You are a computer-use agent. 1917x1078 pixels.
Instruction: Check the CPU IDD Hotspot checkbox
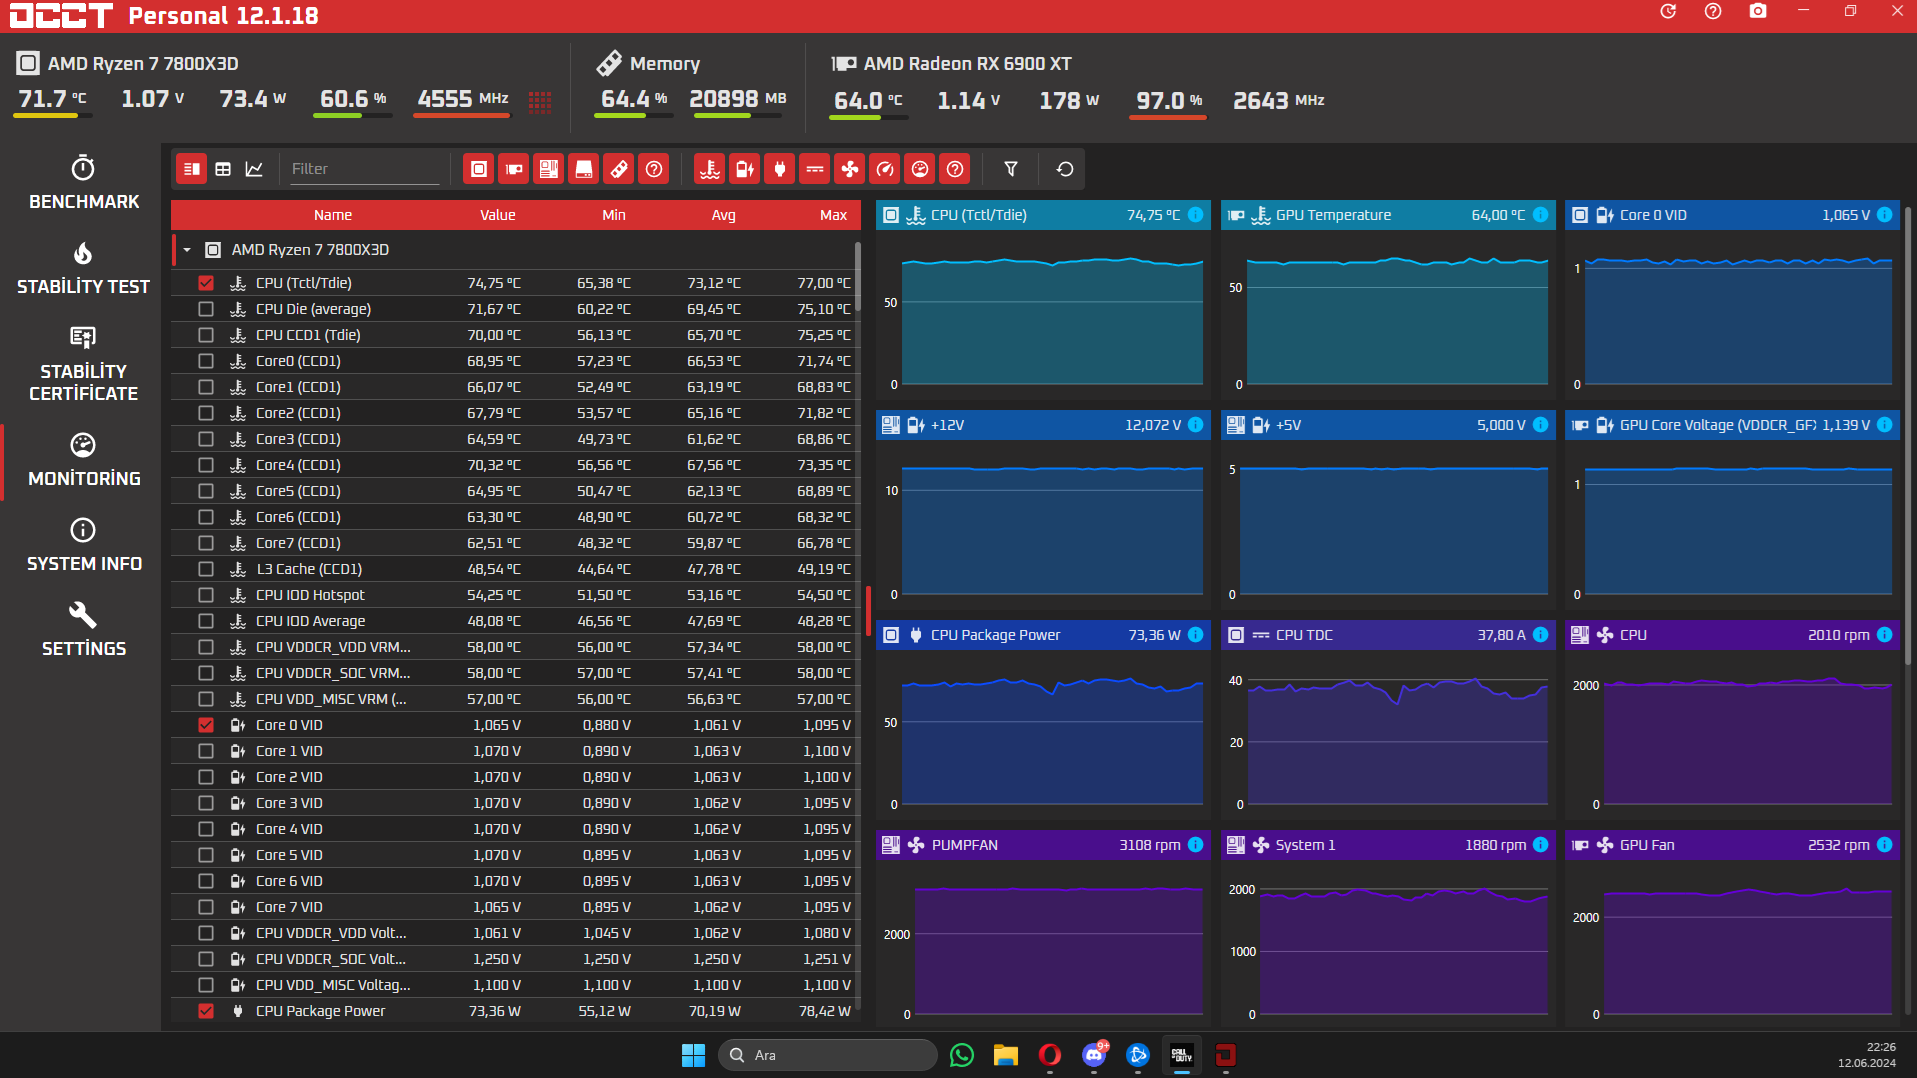(x=206, y=595)
